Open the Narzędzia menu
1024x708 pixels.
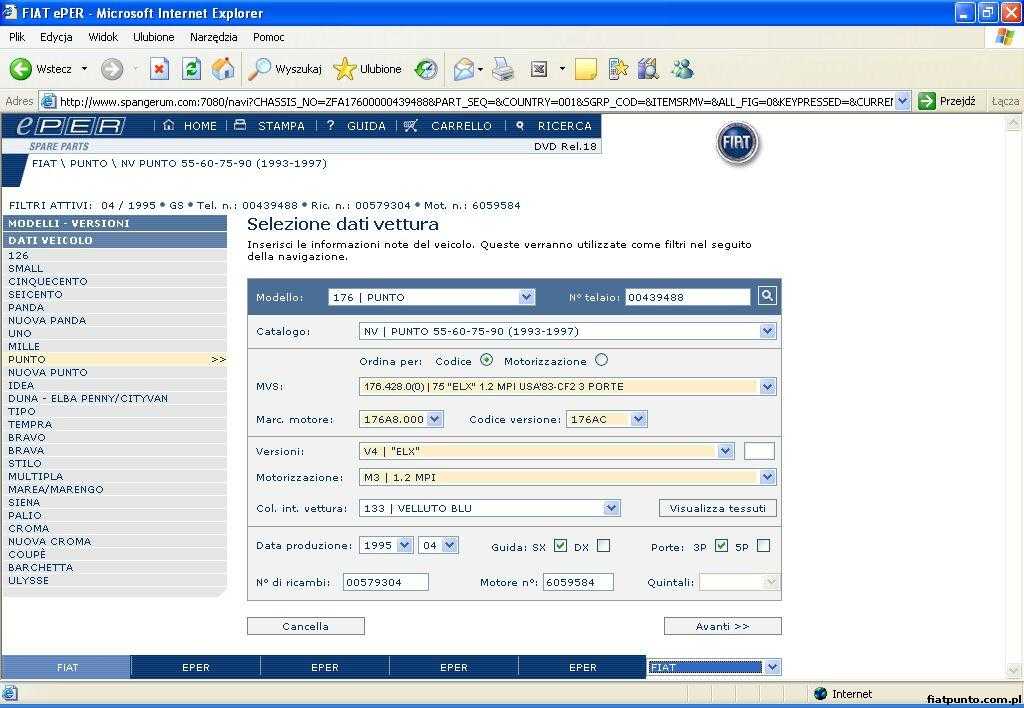tap(214, 37)
